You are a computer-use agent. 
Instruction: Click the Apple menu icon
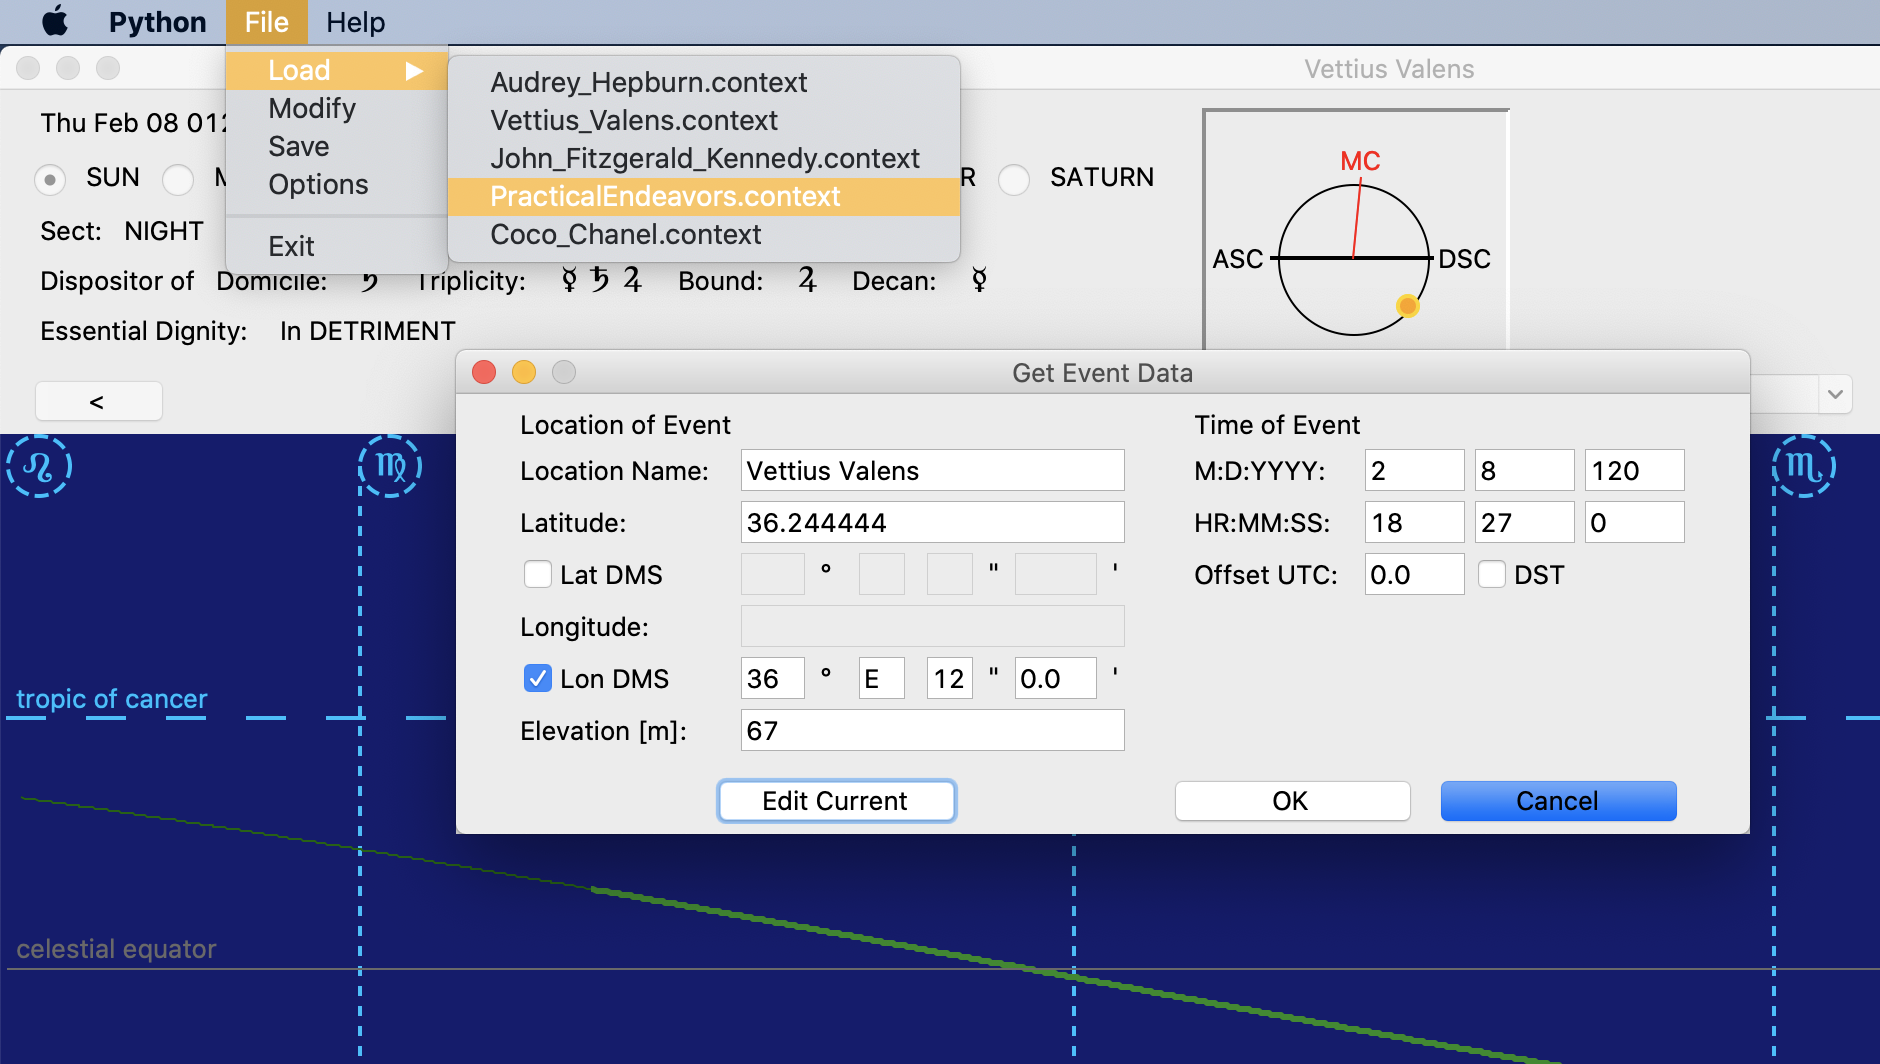55,22
